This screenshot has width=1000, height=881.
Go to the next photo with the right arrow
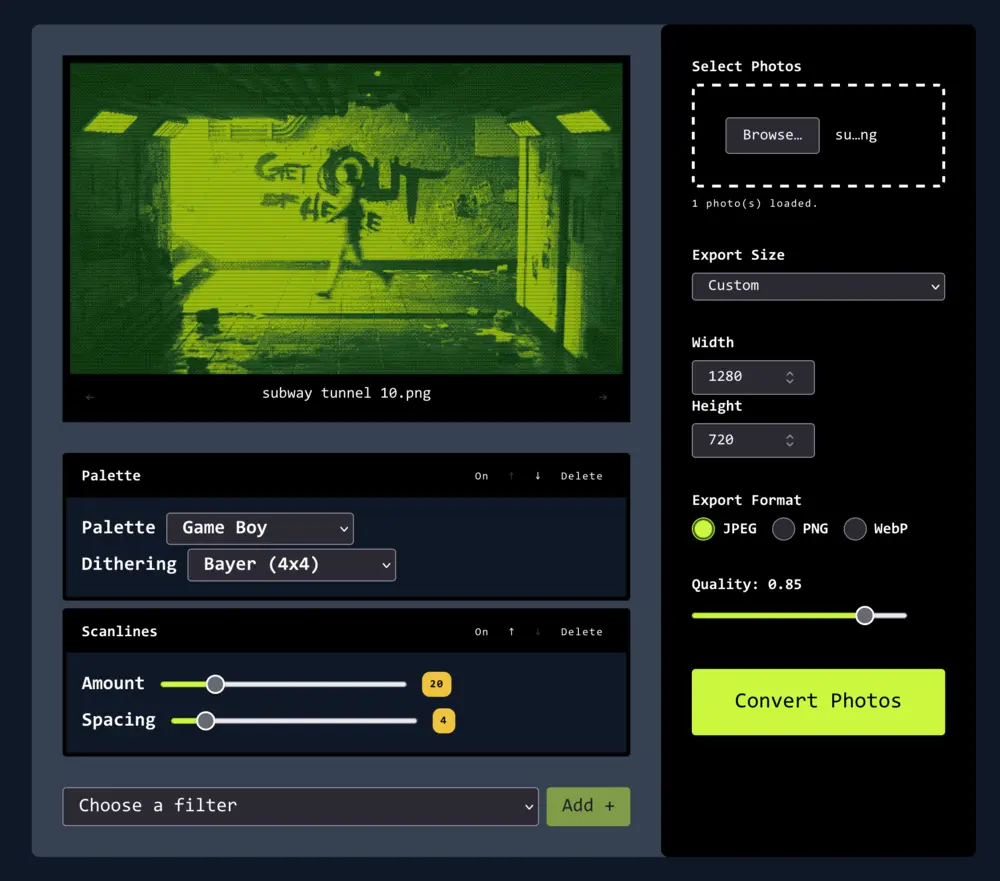[603, 395]
